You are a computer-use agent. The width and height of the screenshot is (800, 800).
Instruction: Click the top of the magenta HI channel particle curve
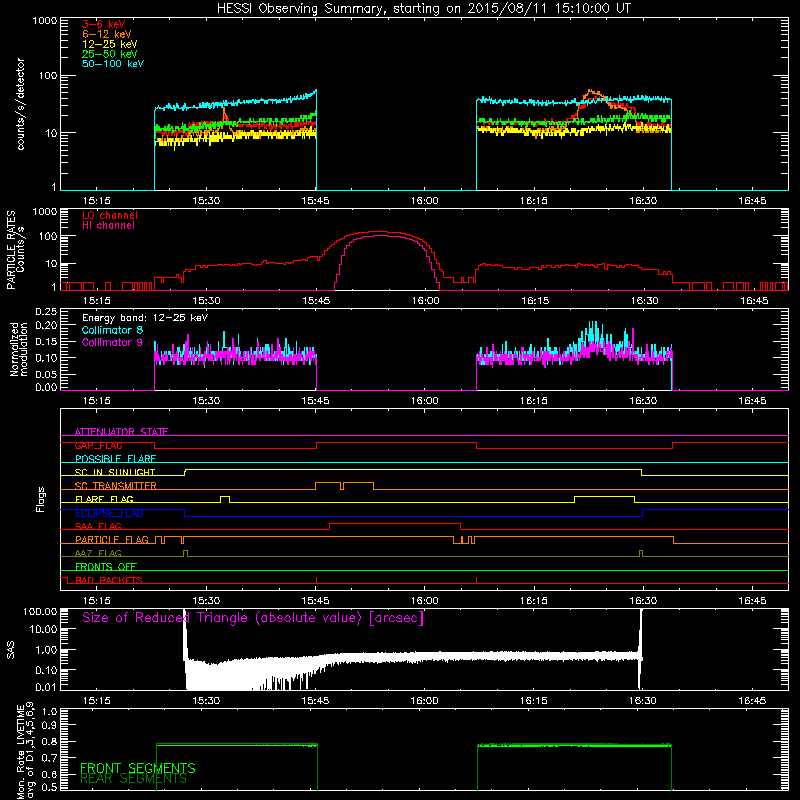click(x=380, y=235)
